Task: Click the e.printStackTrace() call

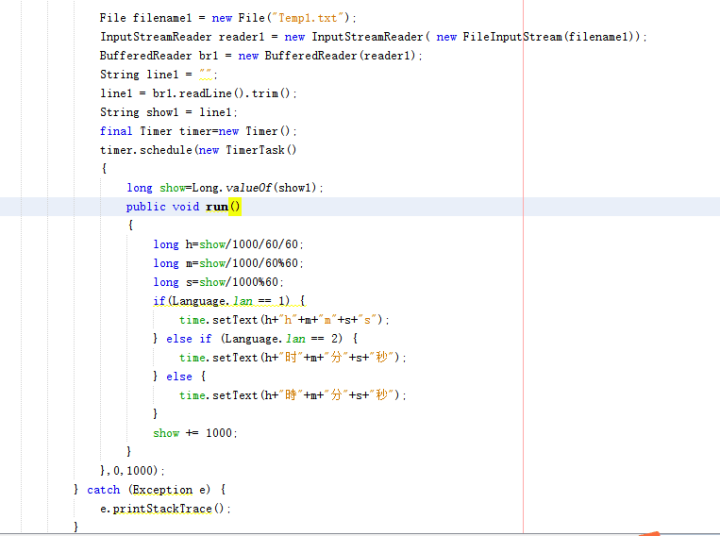Action: click(x=165, y=508)
